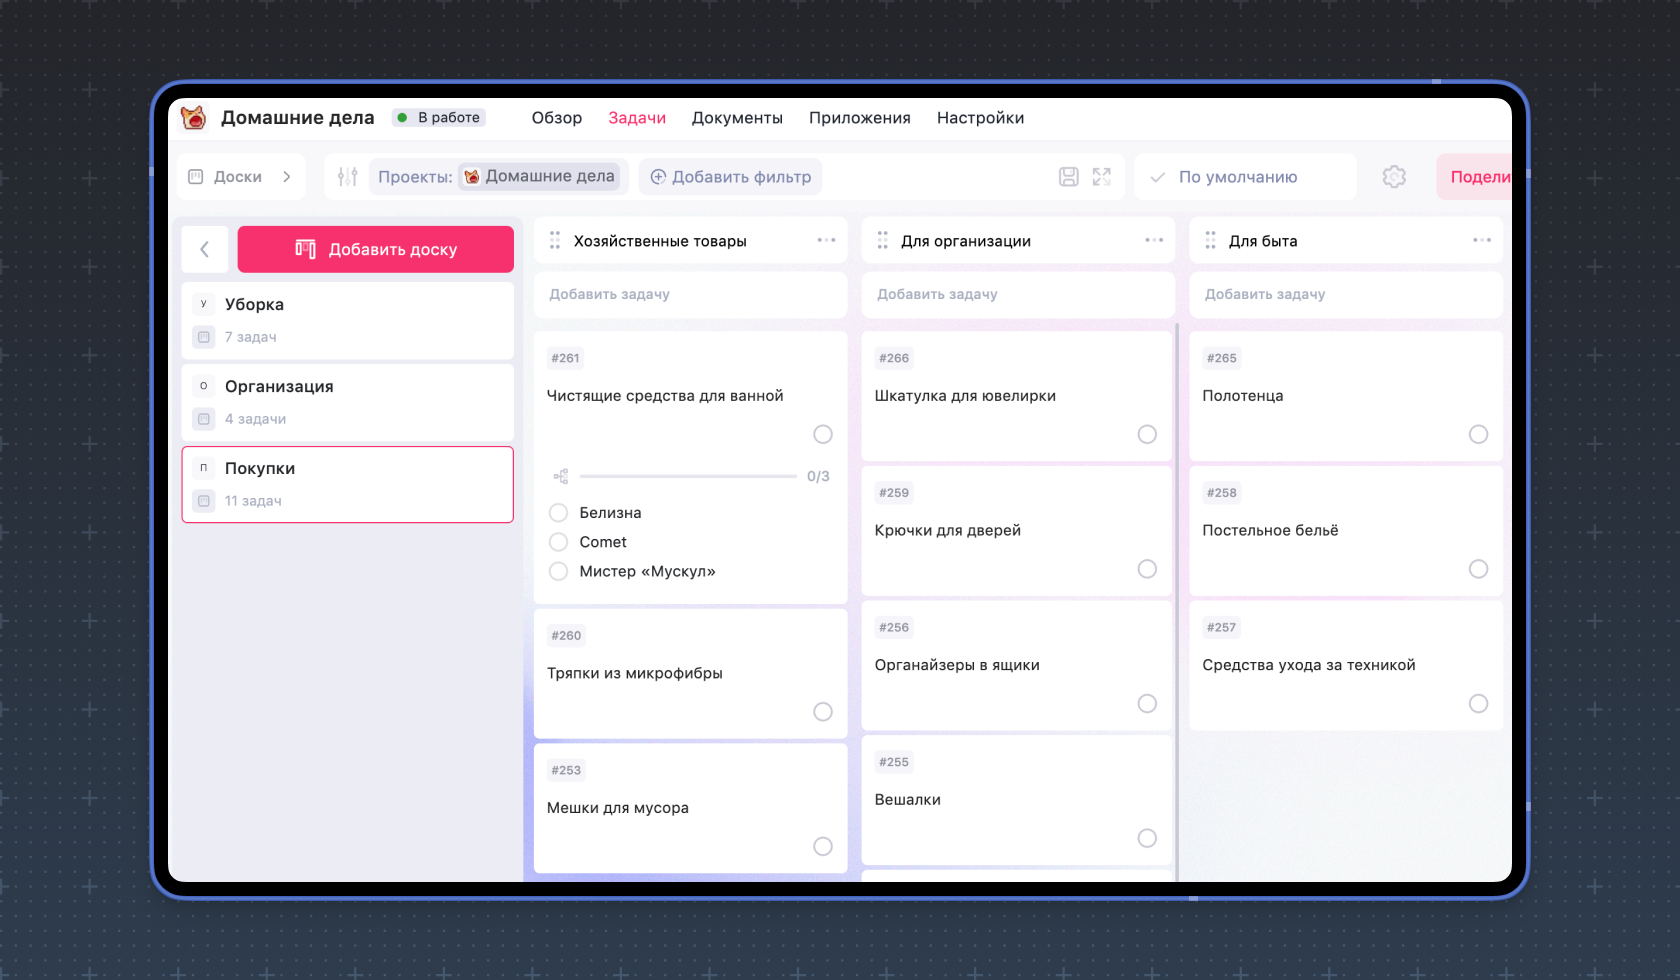The width and height of the screenshot is (1680, 980).
Task: Complete task Полотенца using its circle
Action: click(1478, 434)
